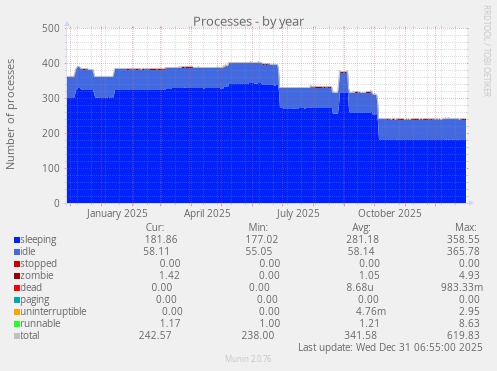Click the 'Munin 2.0.76' version text
497x371 pixels.
[248, 359]
